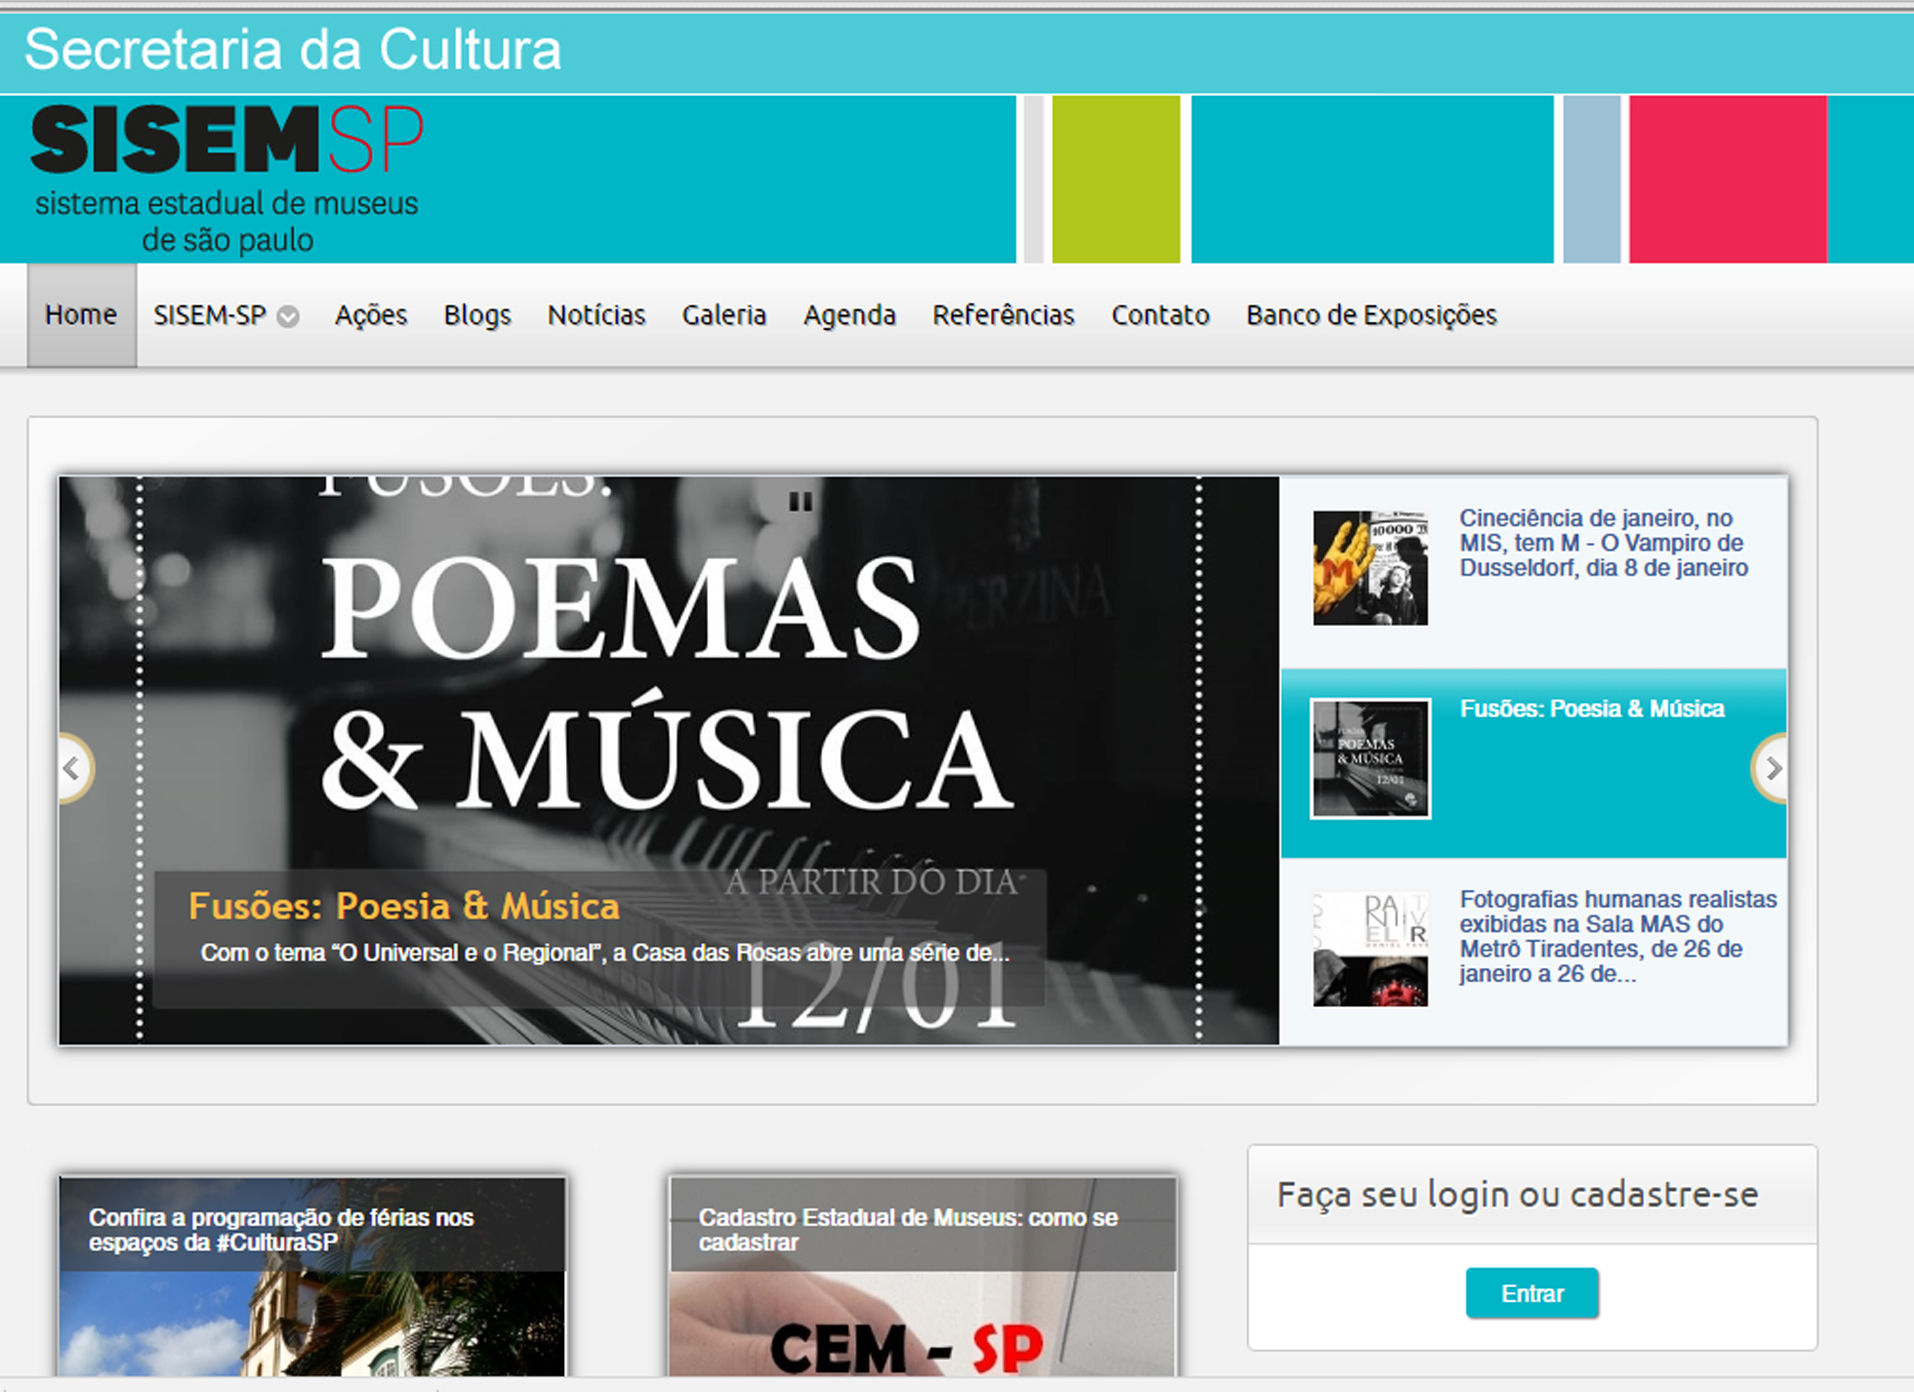This screenshot has height=1392, width=1914.
Task: Open the Notícias menu item
Action: pyautogui.click(x=596, y=315)
